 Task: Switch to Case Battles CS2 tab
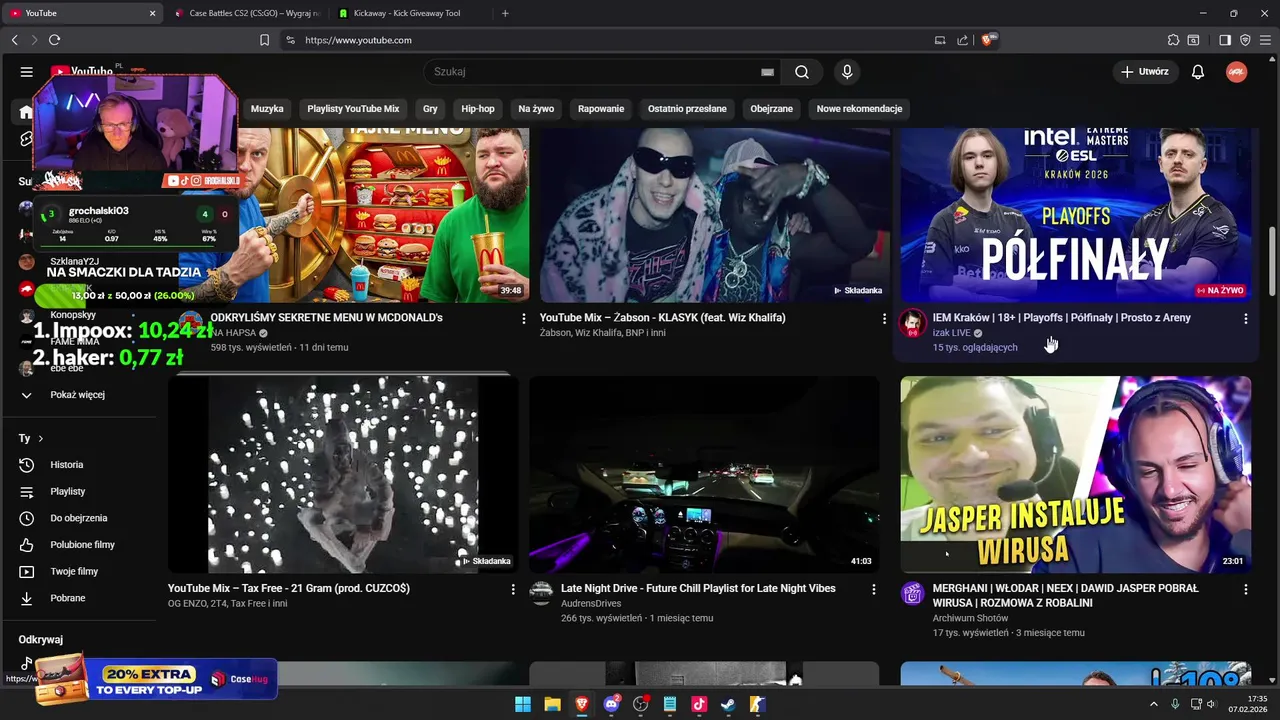[x=246, y=13]
